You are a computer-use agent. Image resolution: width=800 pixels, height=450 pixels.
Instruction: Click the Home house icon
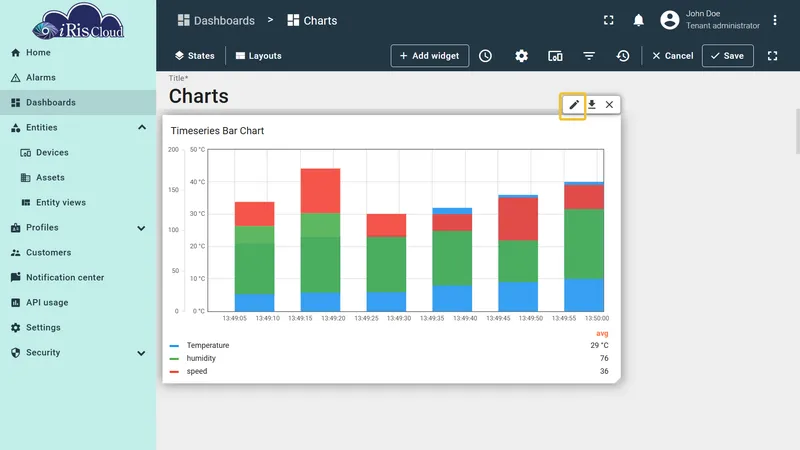click(x=15, y=53)
